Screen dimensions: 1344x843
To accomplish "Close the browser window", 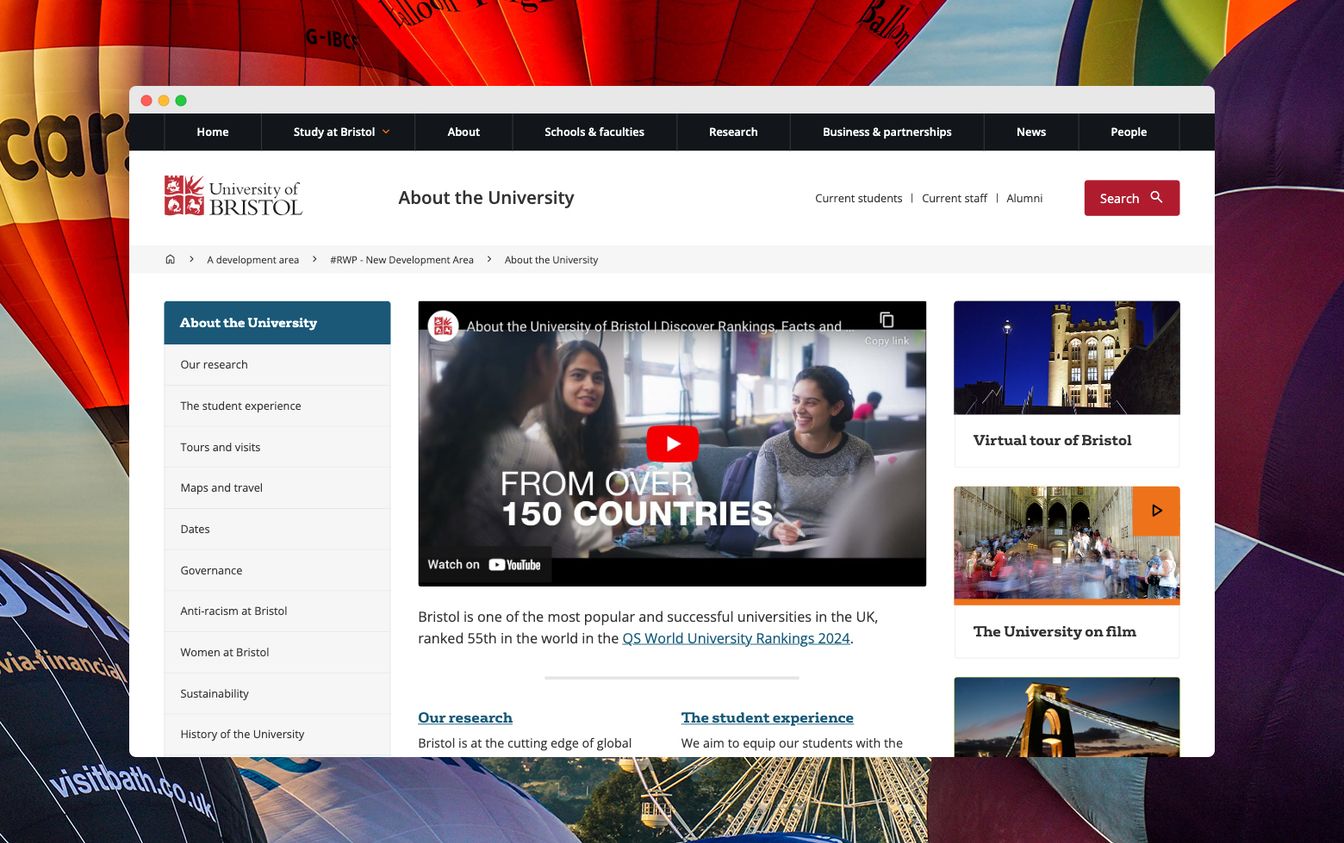I will click(147, 100).
